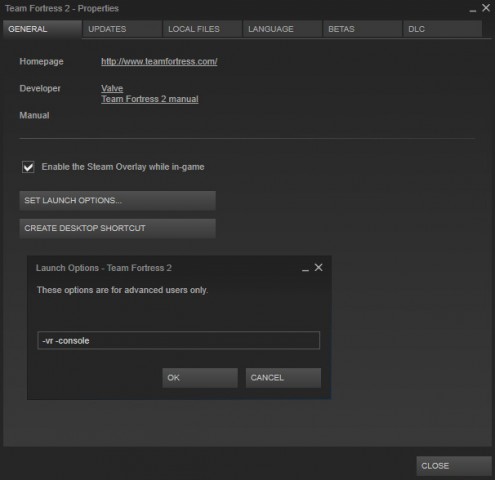Switch to the General tab
The image size is (495, 480).
click(x=42, y=29)
